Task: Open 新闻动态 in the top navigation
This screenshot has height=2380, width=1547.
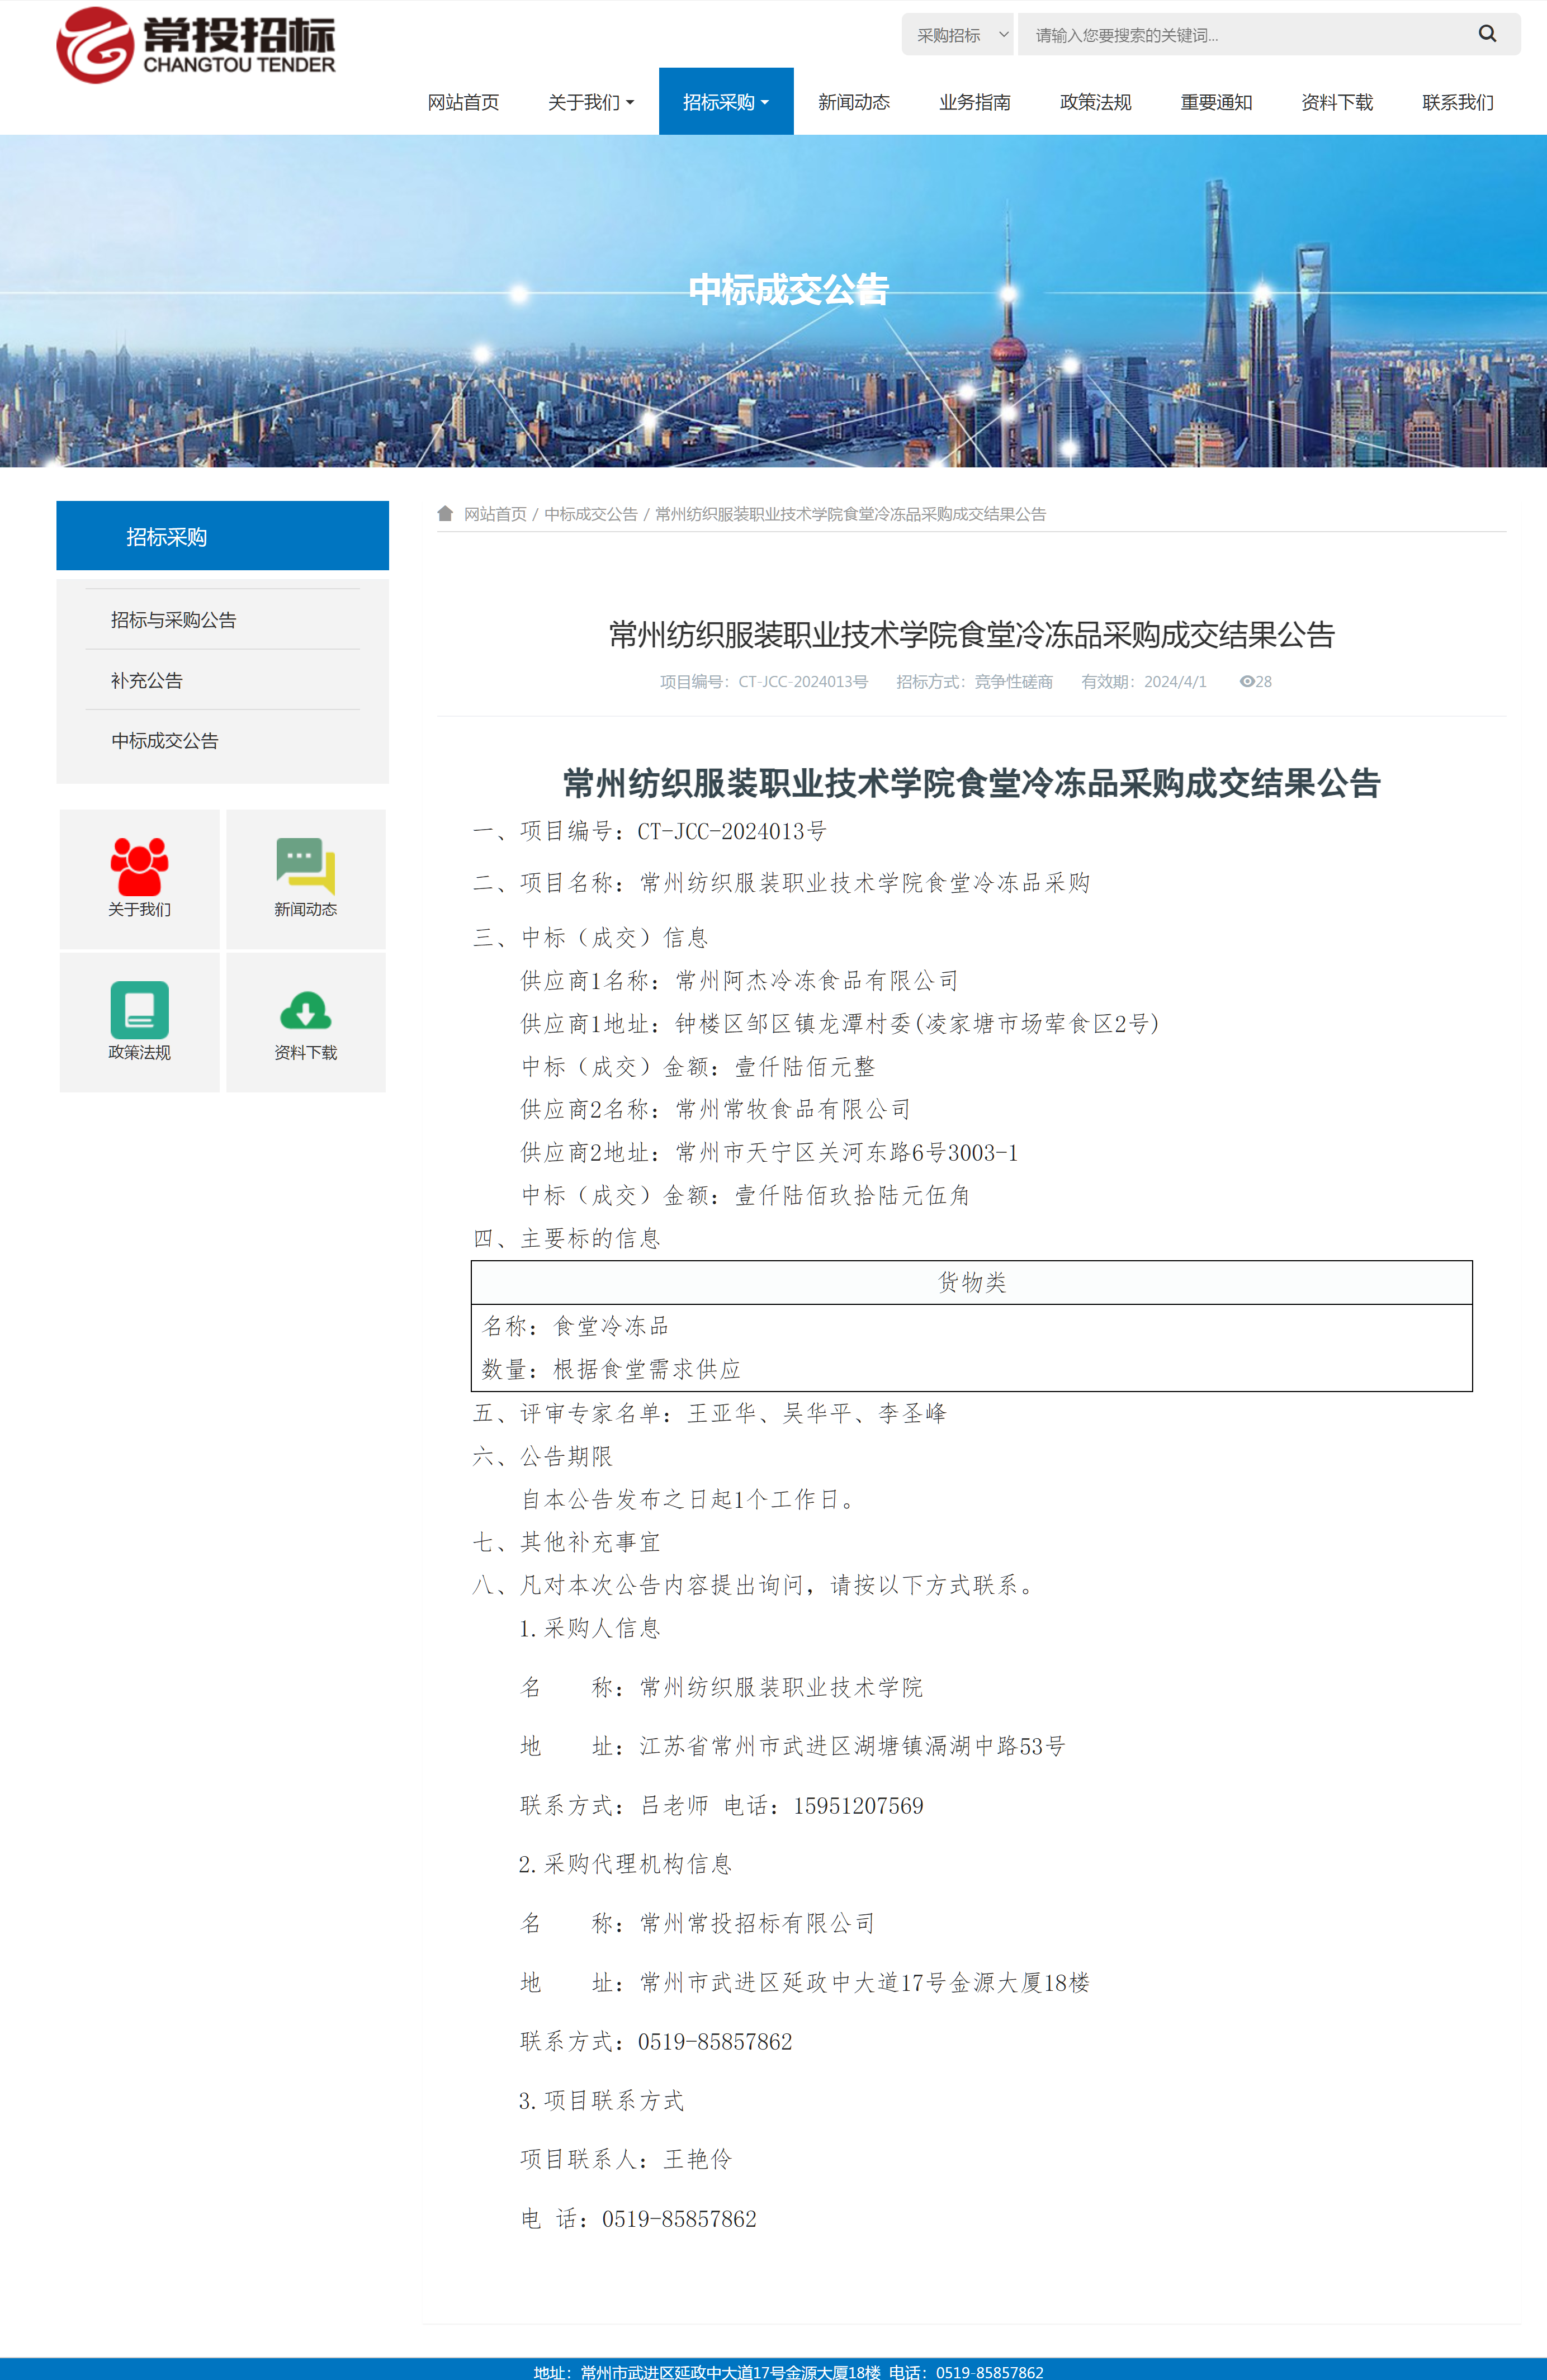Action: point(853,102)
